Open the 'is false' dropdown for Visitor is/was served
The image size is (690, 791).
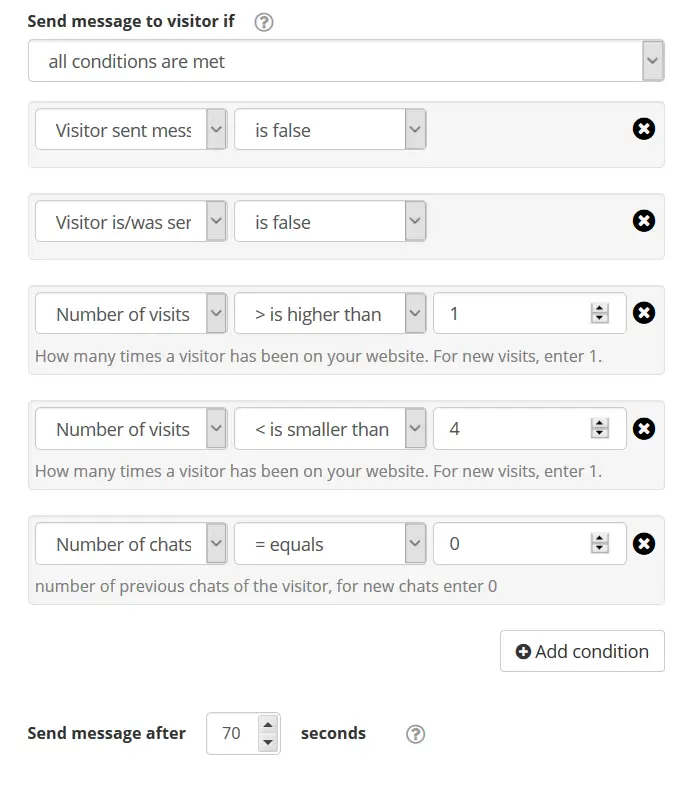pyautogui.click(x=330, y=221)
